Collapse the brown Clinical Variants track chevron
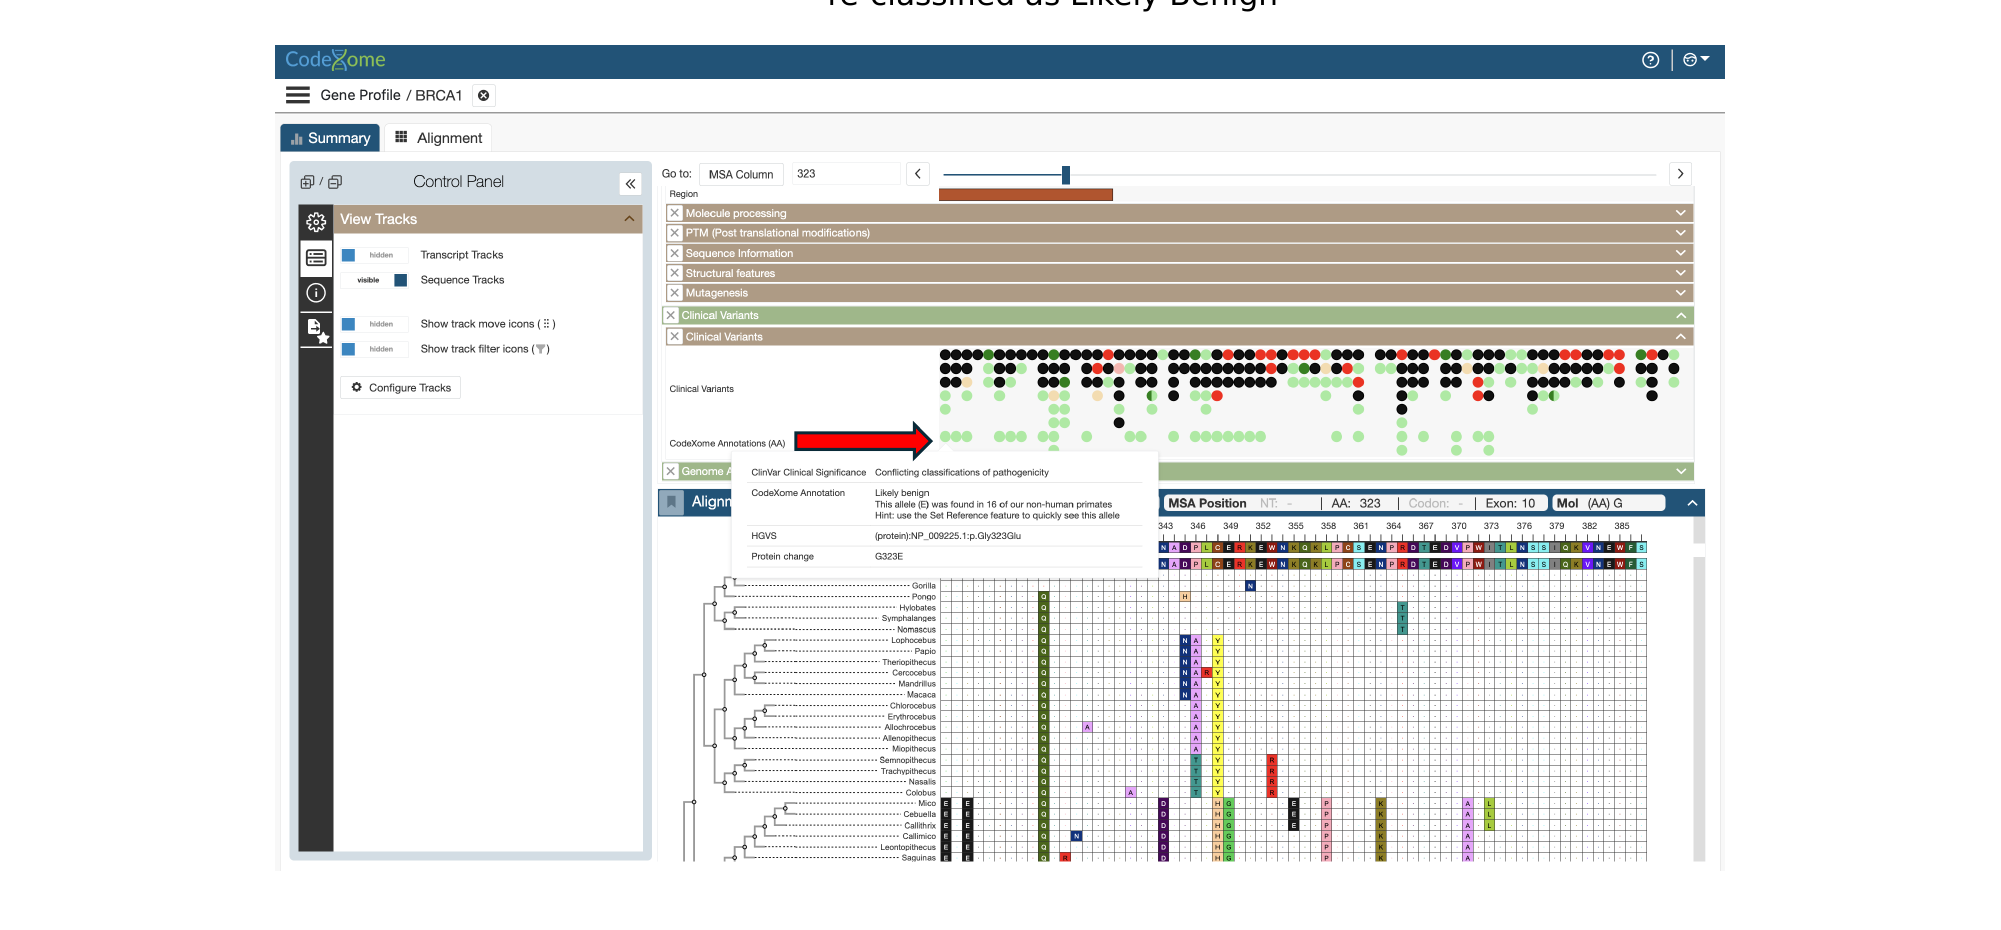This screenshot has width=2001, height=930. (1681, 337)
